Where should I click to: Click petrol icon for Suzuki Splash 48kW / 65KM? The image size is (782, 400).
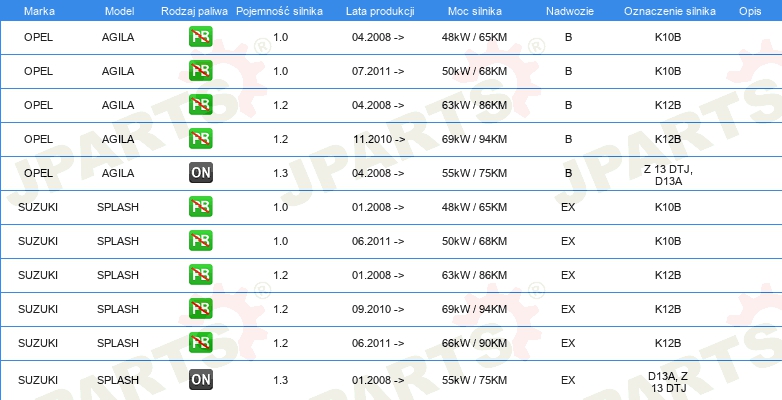click(200, 206)
